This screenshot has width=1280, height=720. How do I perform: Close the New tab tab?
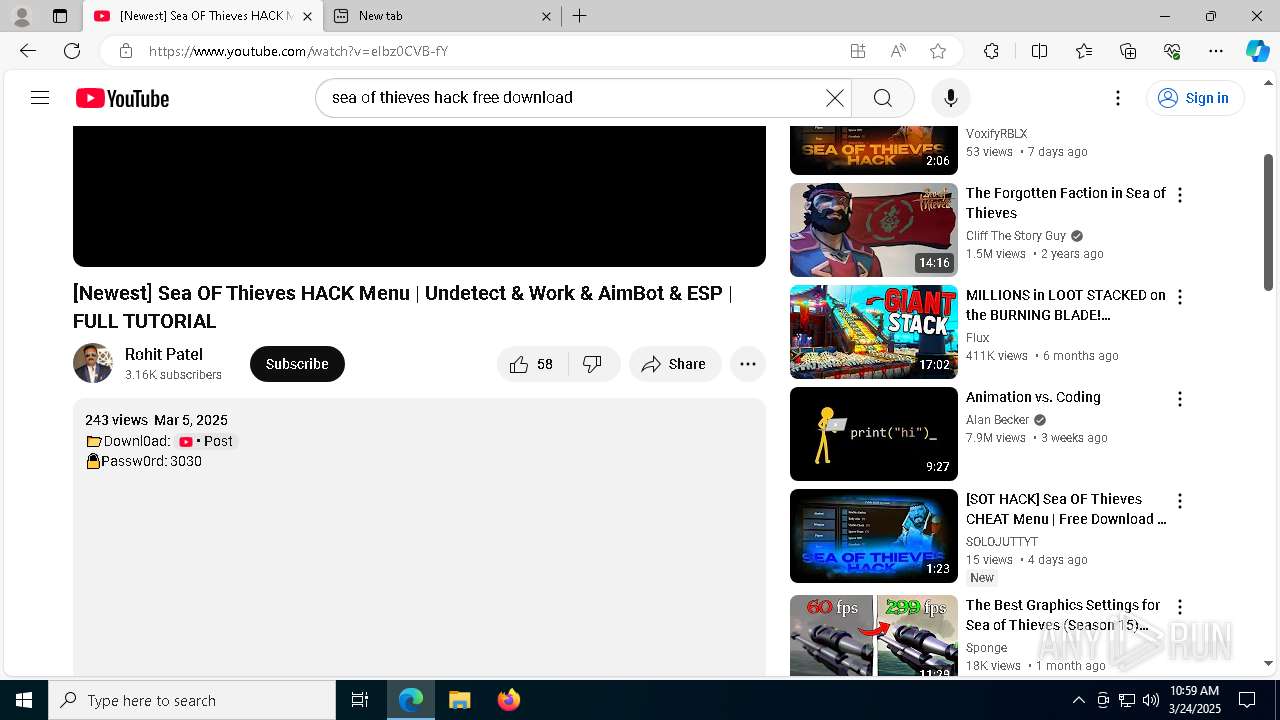pos(546,16)
